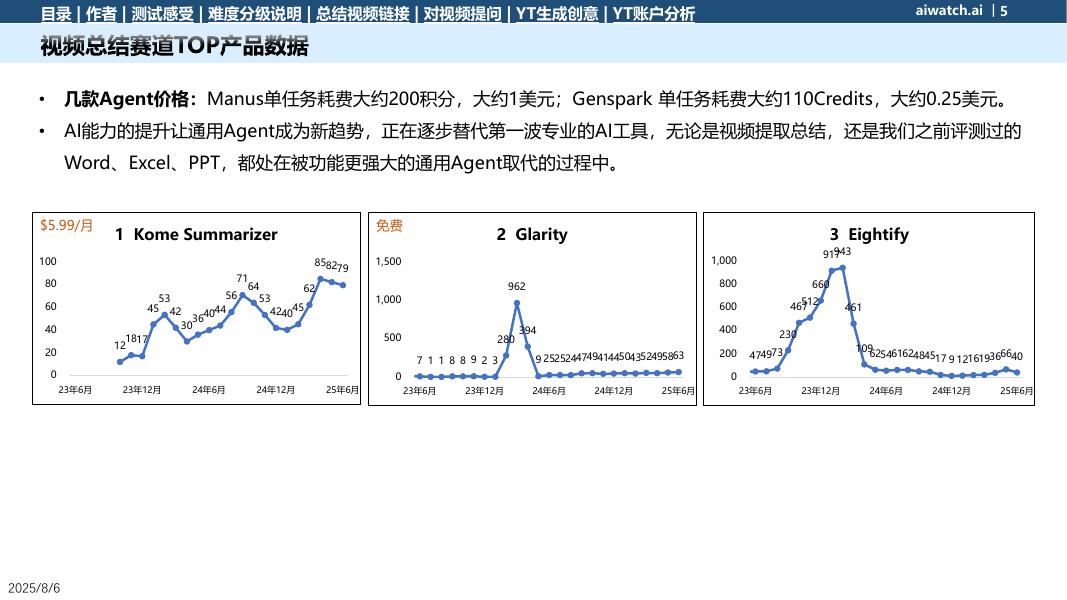Click the 100 axis label in Kome chart
This screenshot has width=1067, height=600.
48,261
